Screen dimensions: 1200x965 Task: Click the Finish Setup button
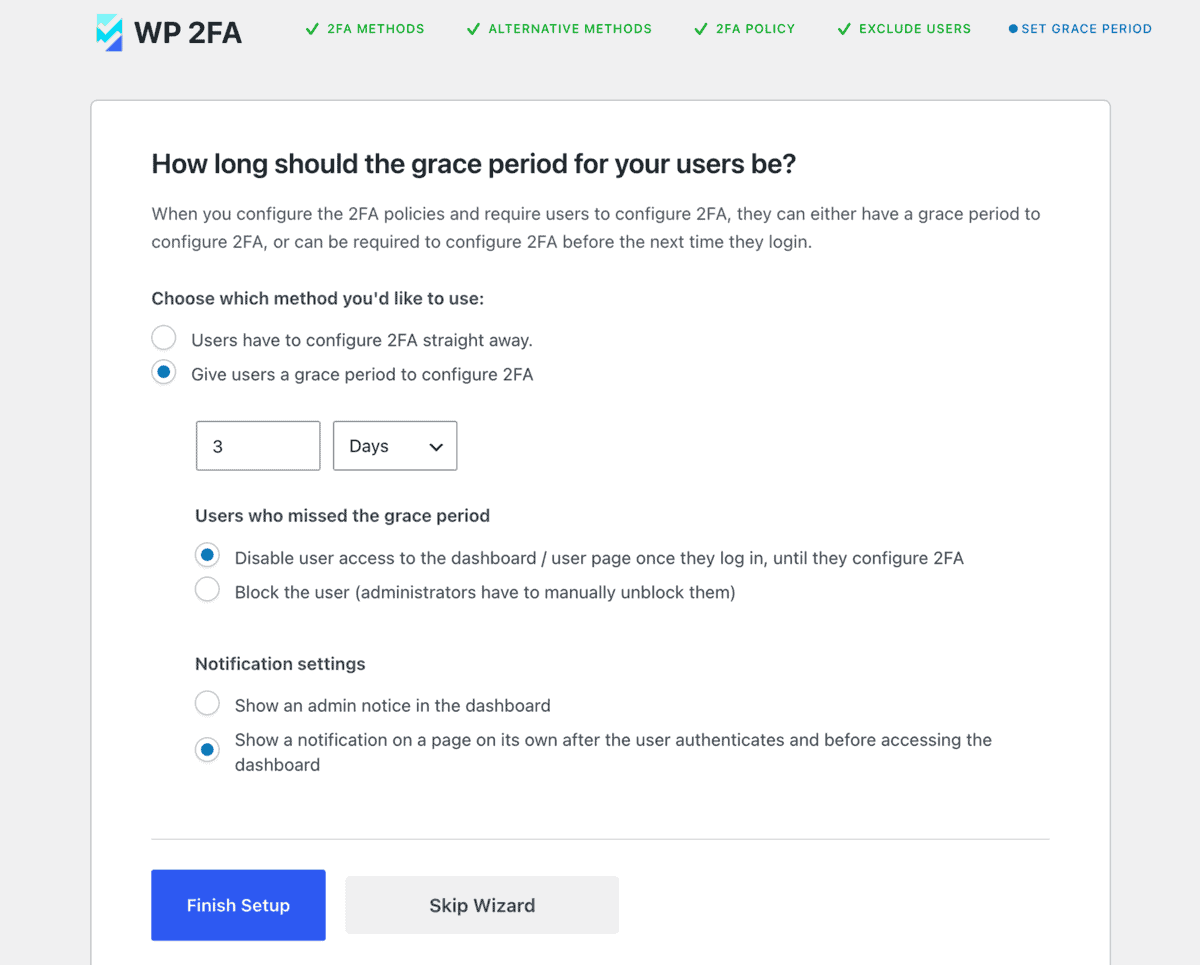coord(238,905)
